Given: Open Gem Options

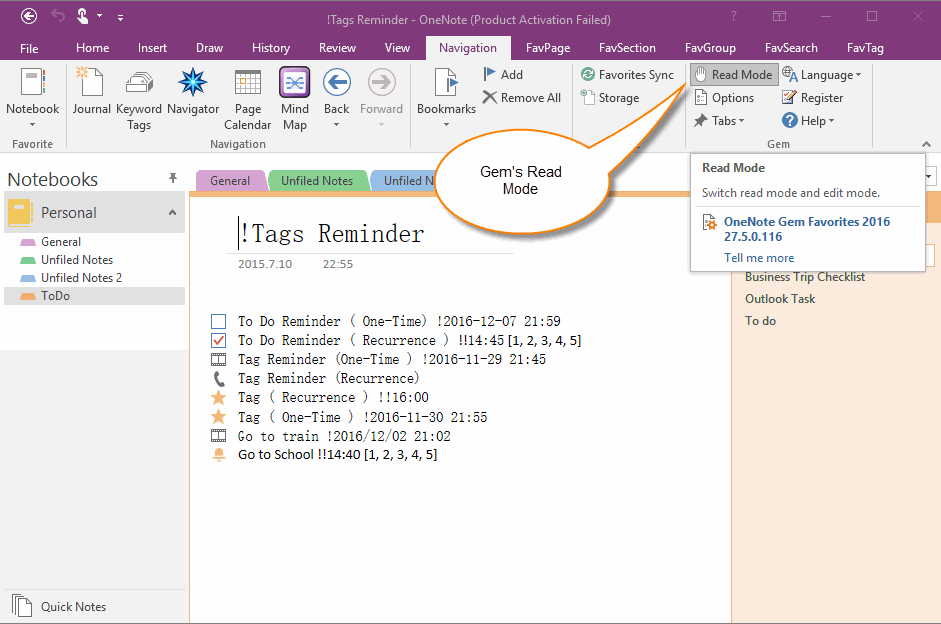Looking at the screenshot, I should coord(724,97).
